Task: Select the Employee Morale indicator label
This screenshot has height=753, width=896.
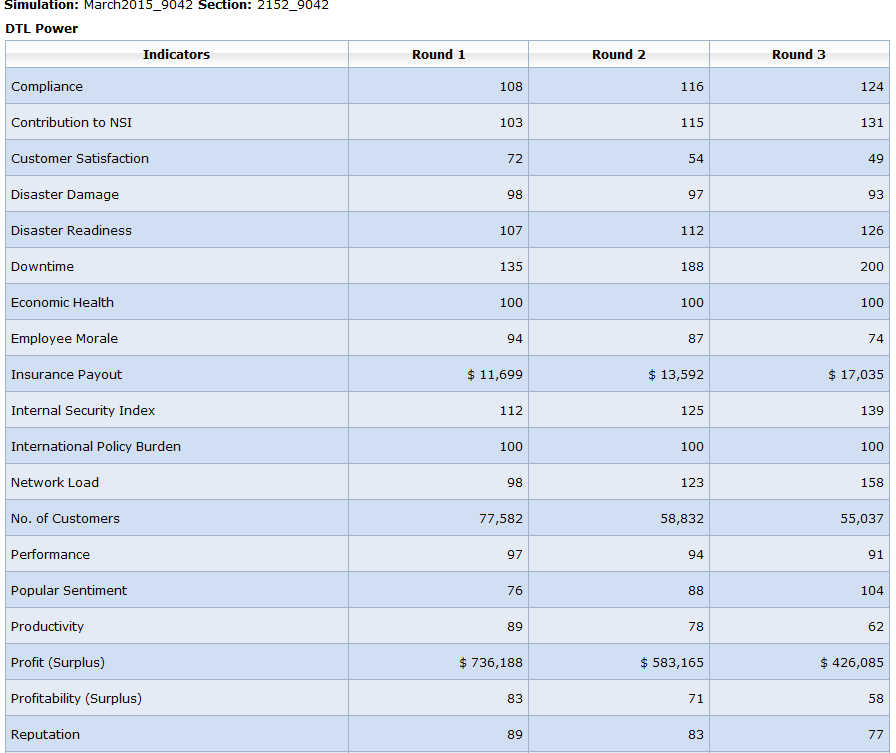Action: pos(64,339)
